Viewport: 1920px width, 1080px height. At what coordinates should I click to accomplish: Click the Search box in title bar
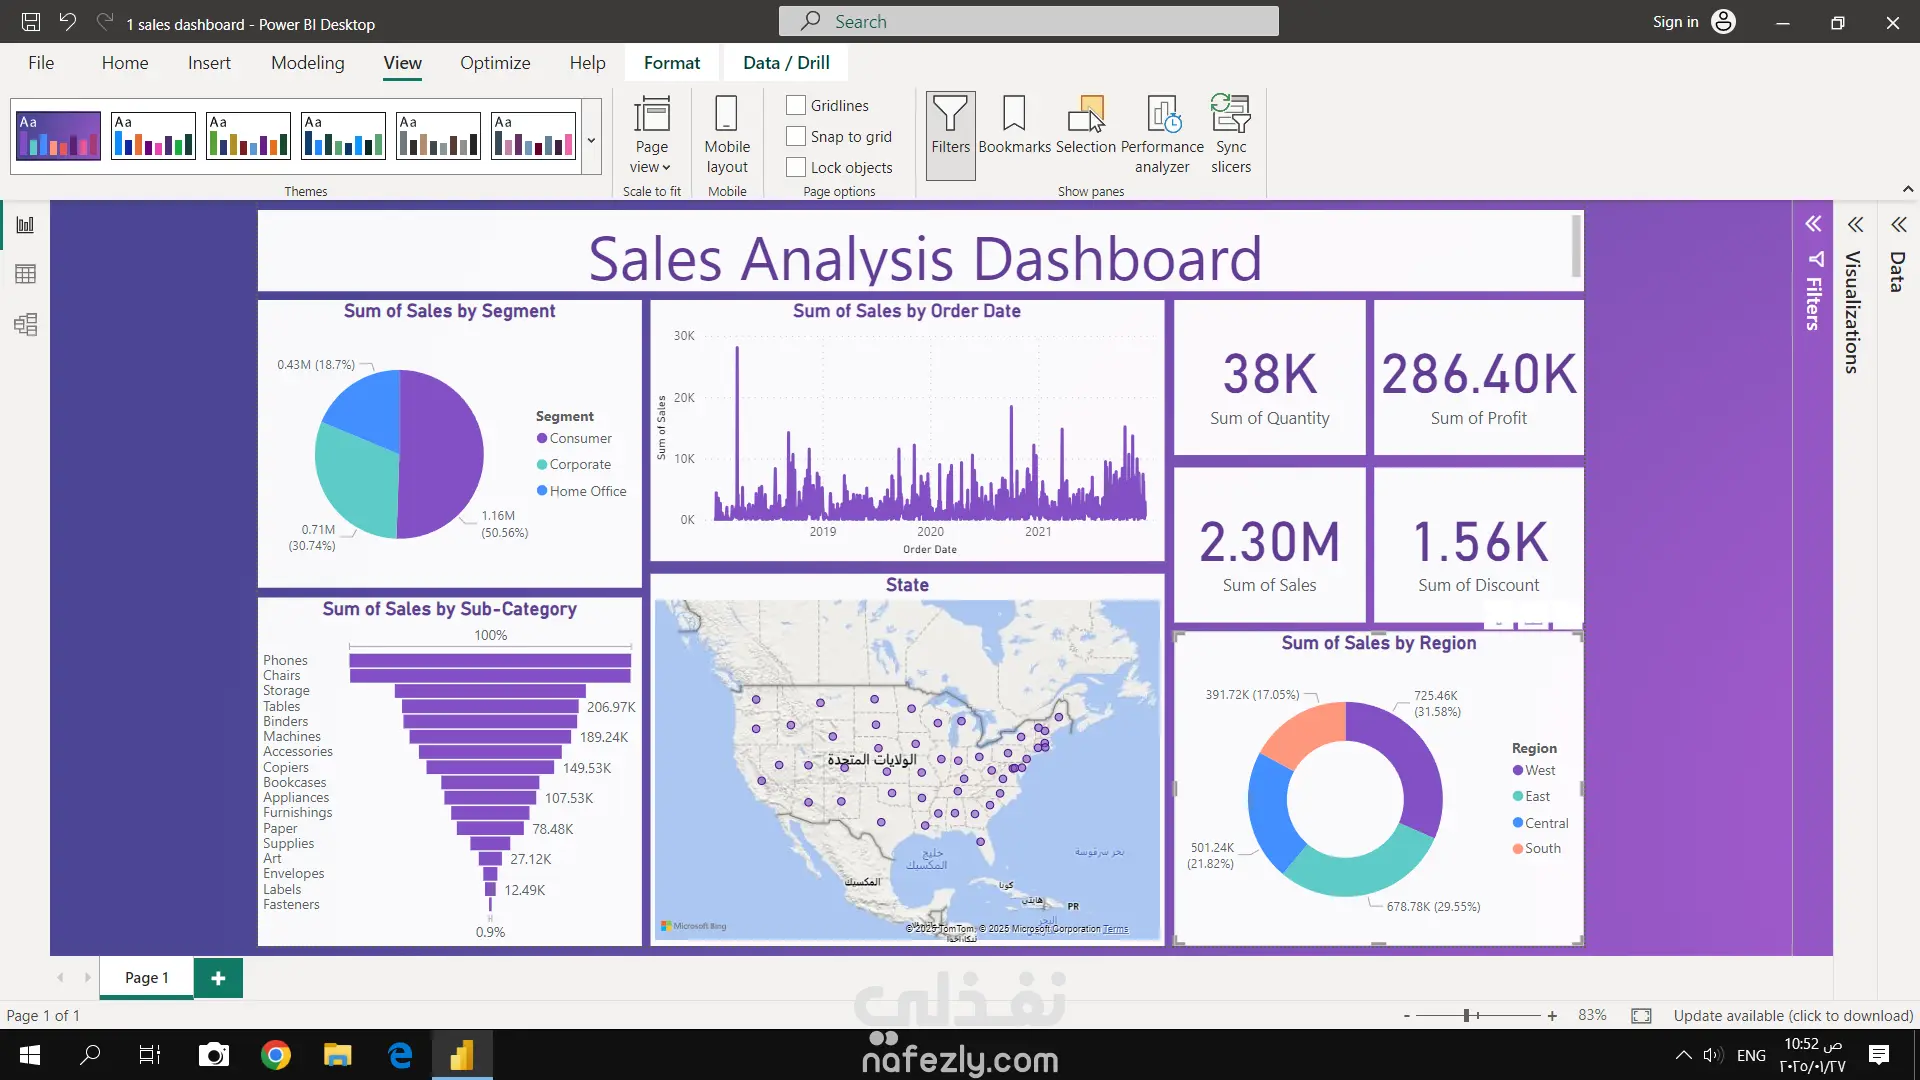click(x=1028, y=21)
